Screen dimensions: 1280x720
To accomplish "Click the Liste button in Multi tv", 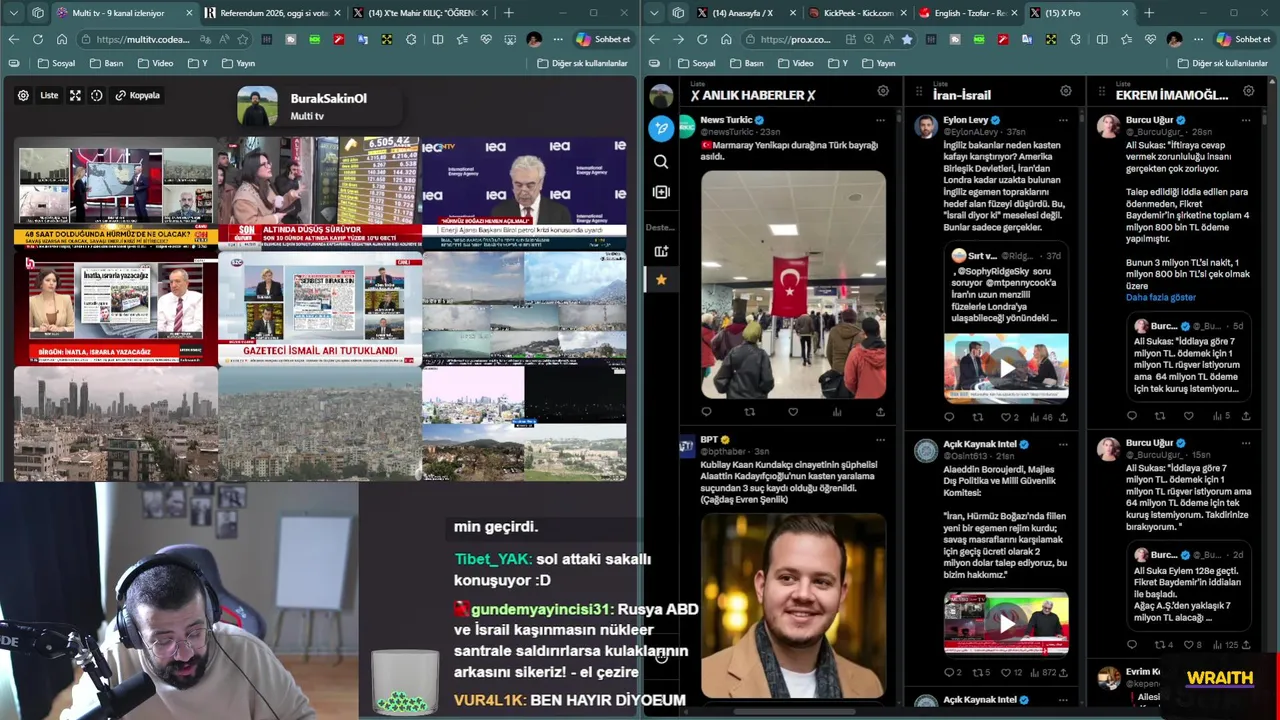I will point(49,96).
